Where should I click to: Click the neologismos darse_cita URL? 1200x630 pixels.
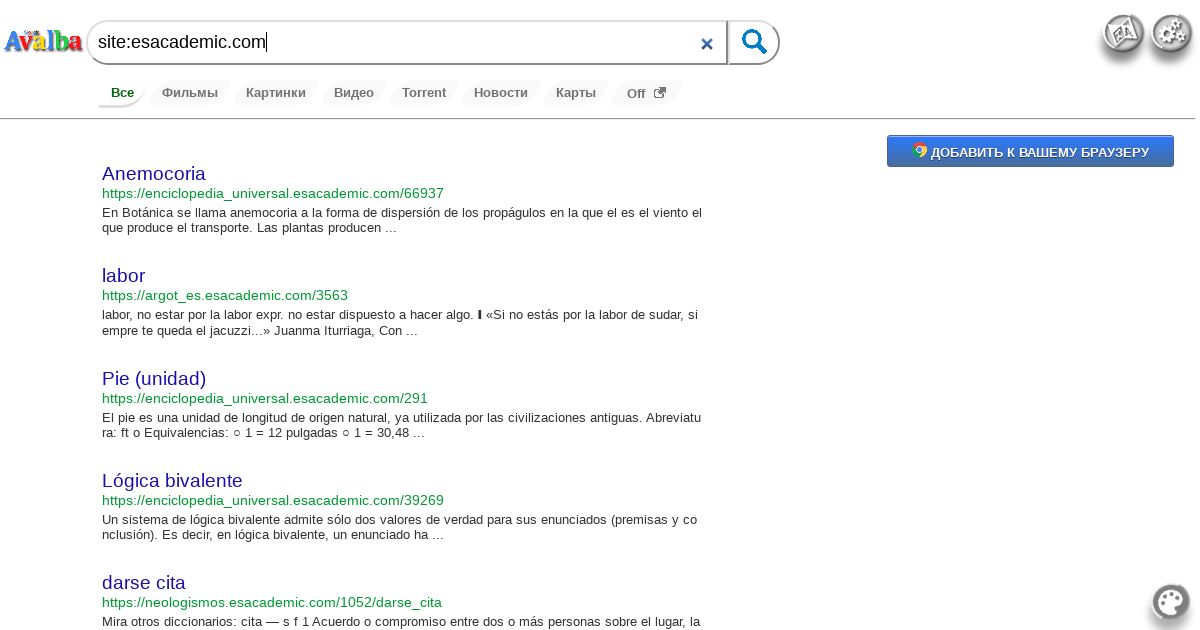pos(272,602)
